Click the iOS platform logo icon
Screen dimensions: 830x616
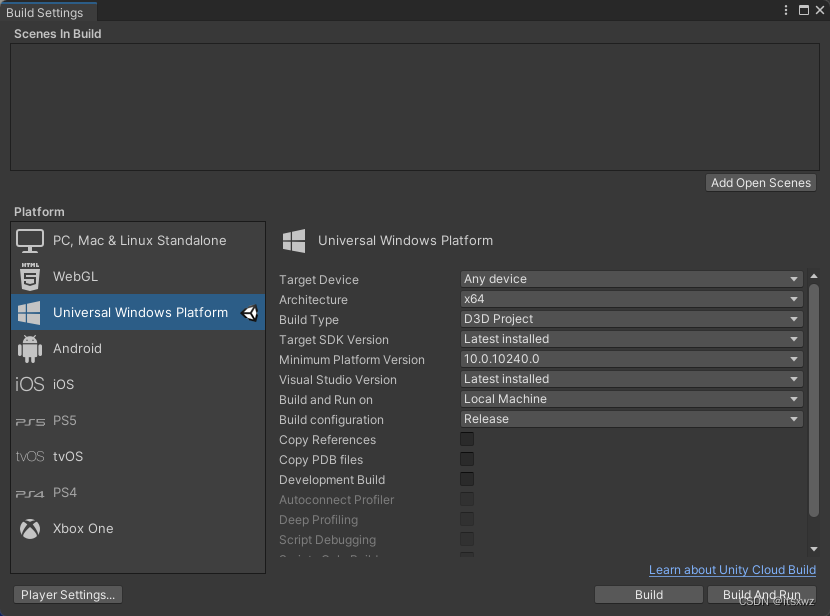30,384
